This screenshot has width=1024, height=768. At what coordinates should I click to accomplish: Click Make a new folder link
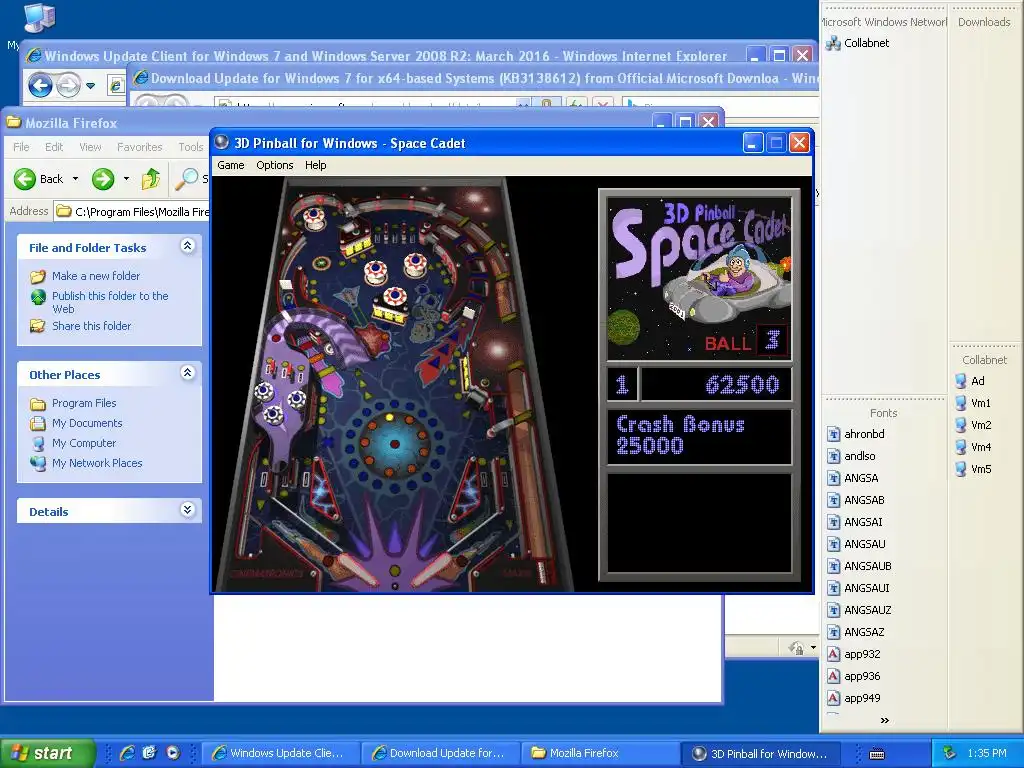click(96, 276)
